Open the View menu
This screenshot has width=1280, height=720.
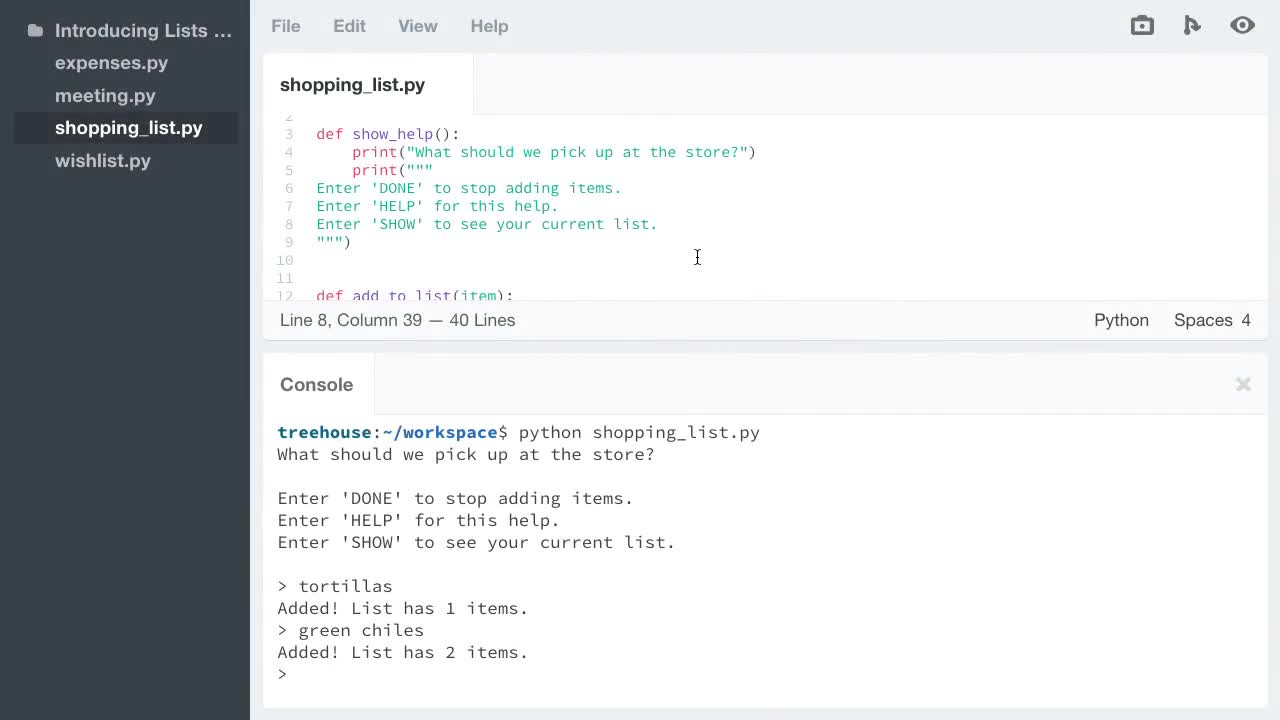point(417,26)
